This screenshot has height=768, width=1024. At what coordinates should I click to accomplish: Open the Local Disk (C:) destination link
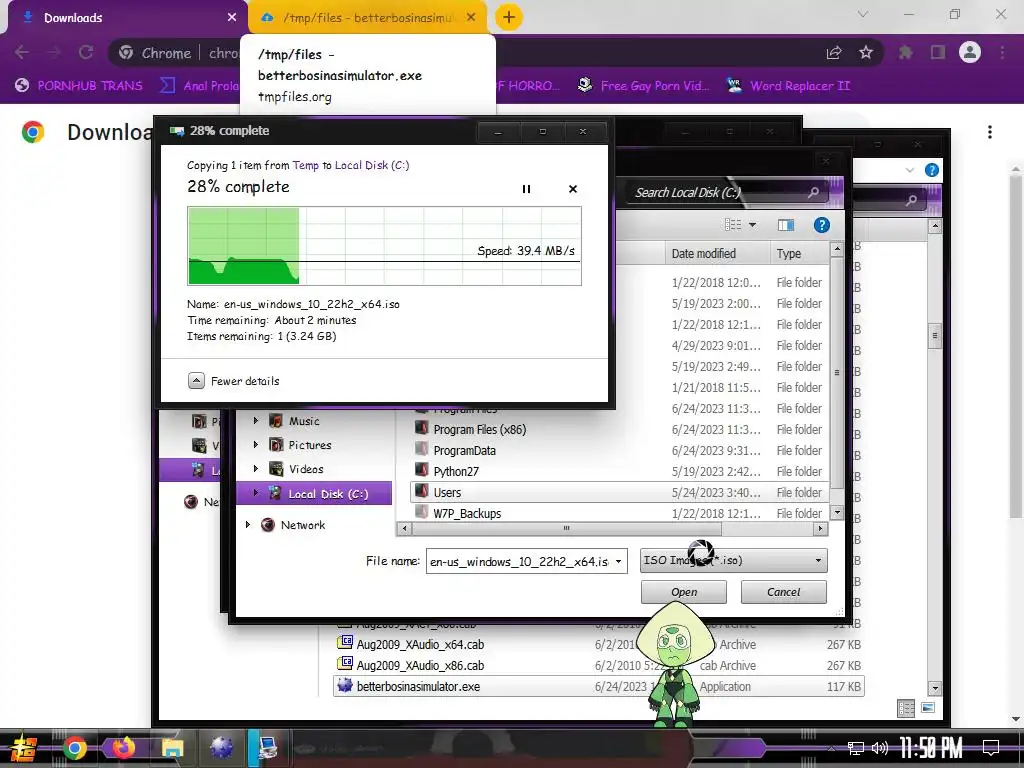372,165
